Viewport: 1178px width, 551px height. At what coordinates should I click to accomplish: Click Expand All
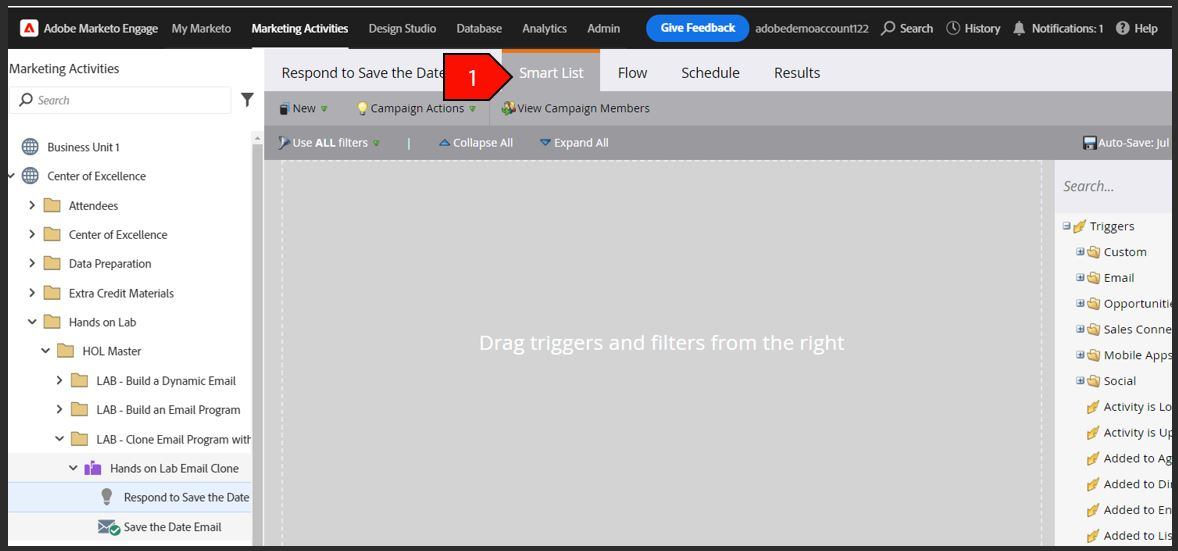tap(574, 143)
